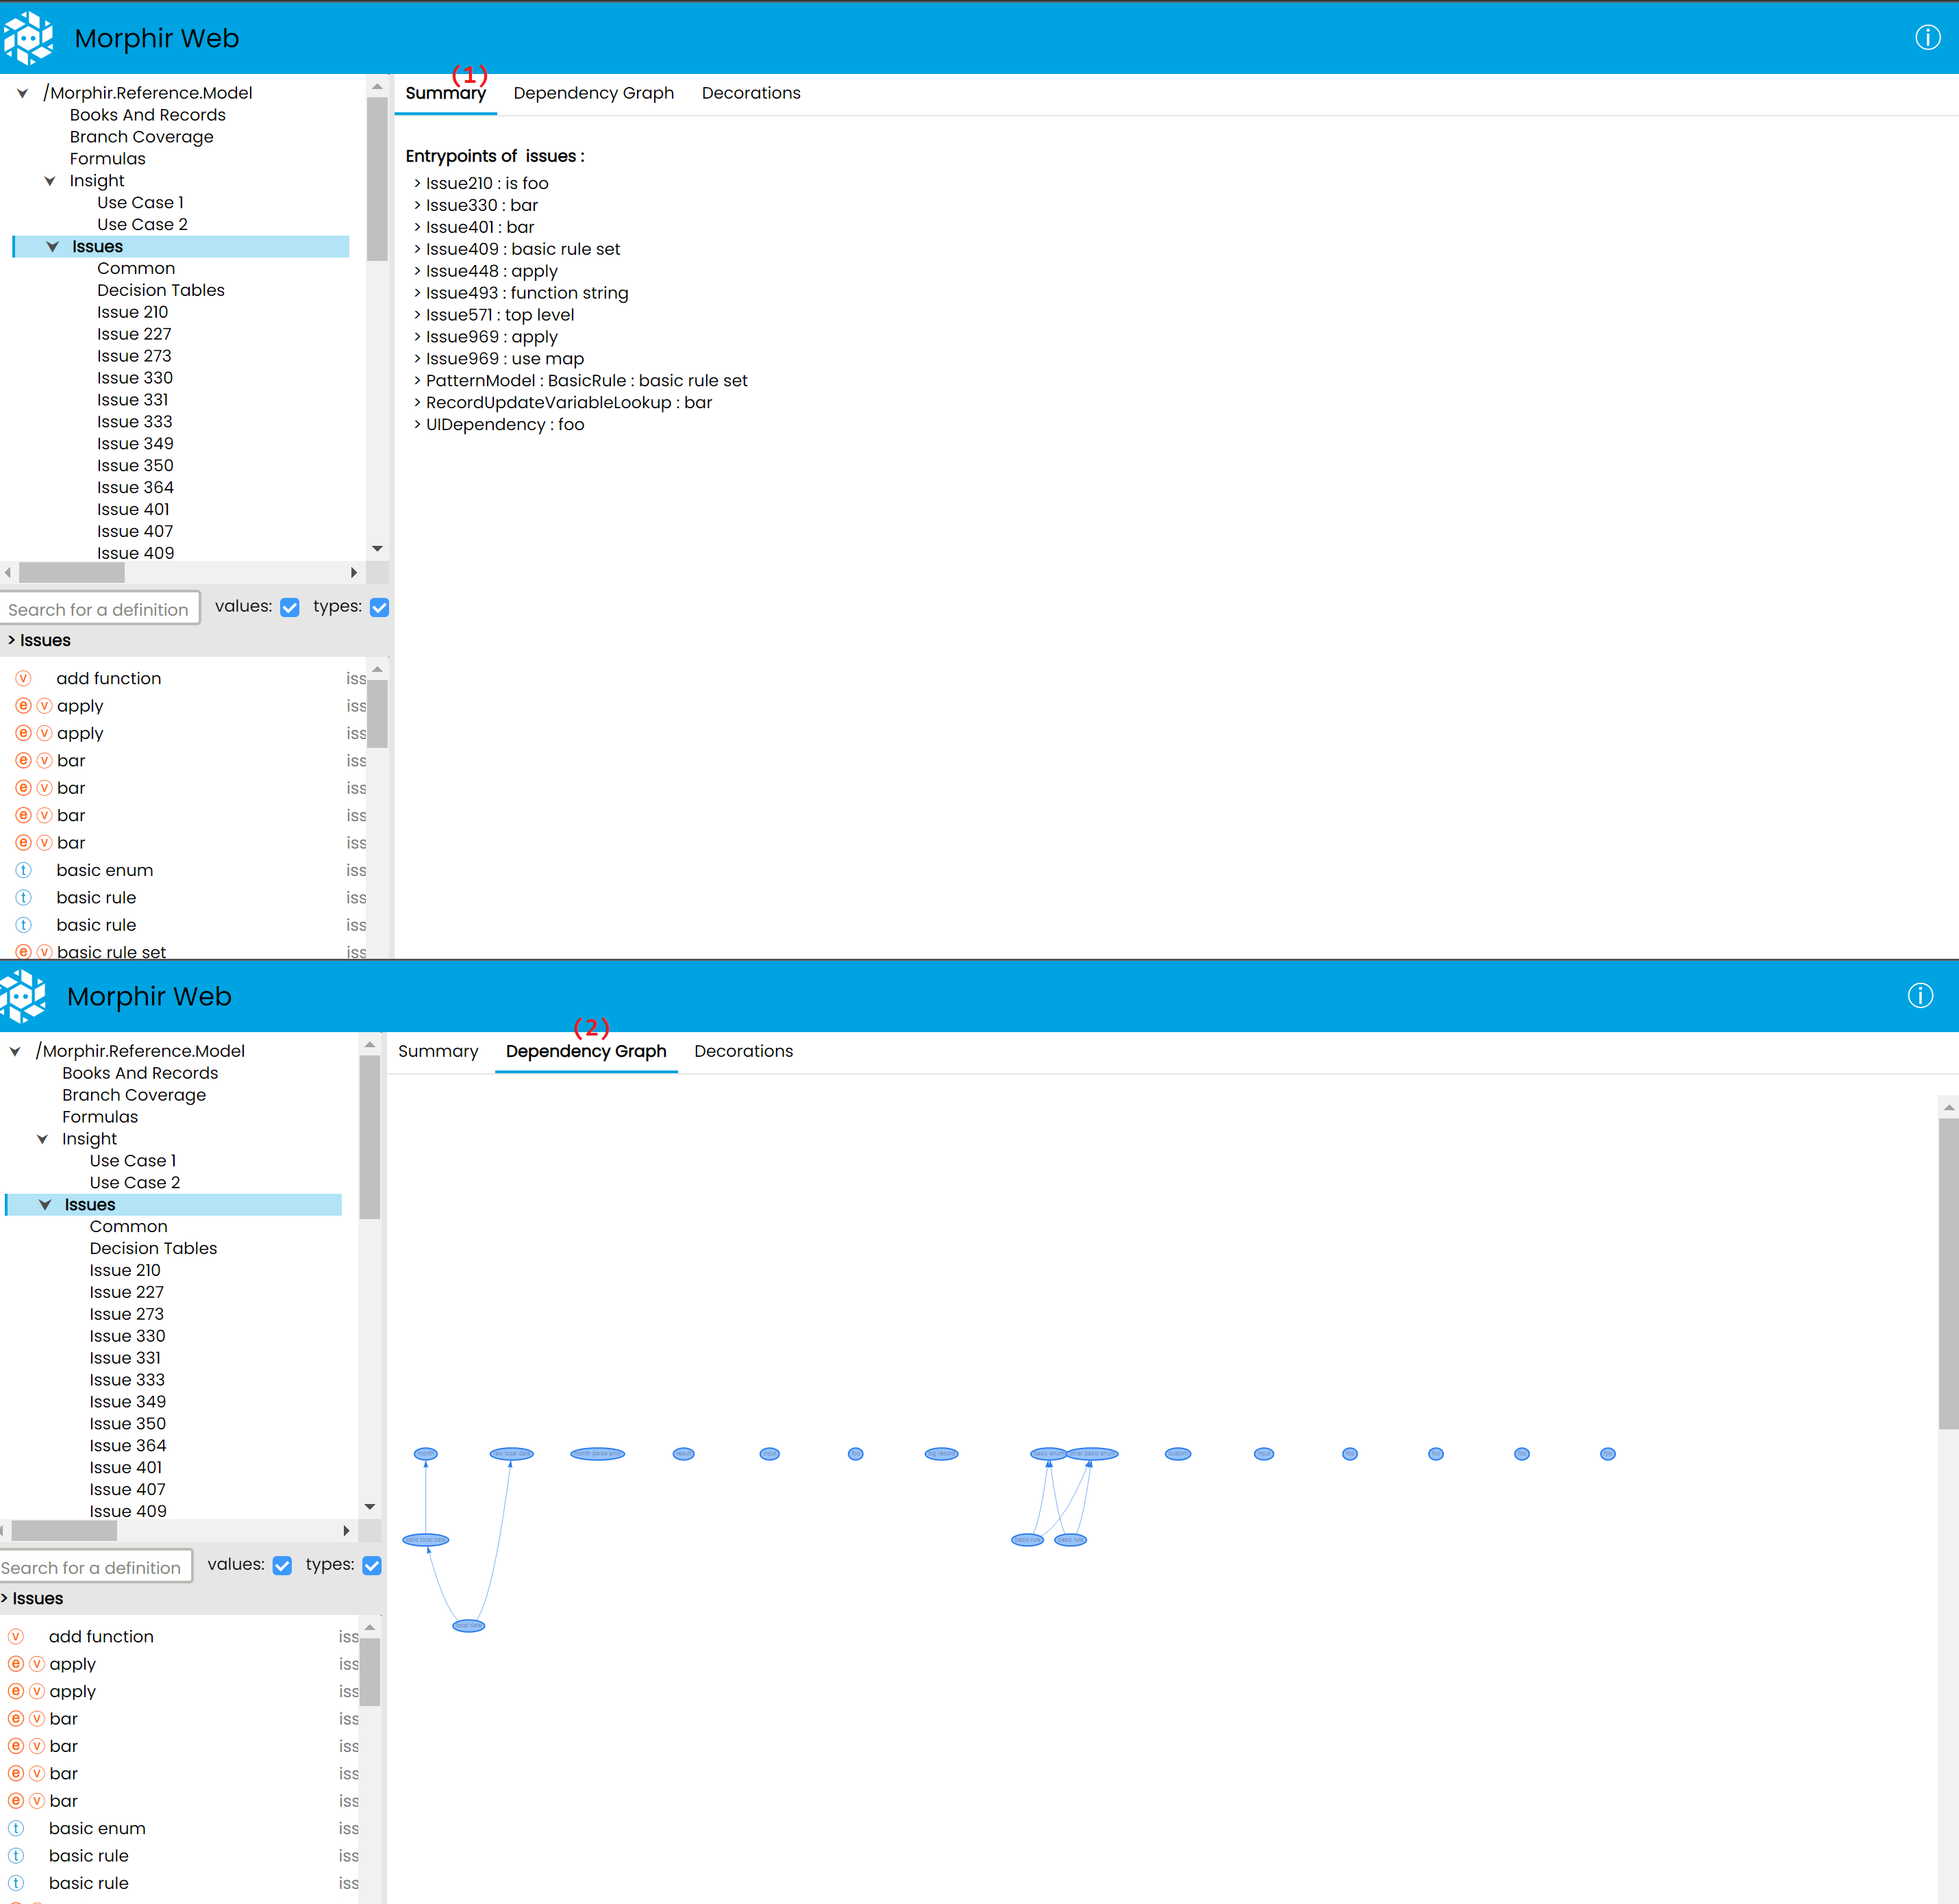Focus the upper Search for a definition field

(99, 609)
